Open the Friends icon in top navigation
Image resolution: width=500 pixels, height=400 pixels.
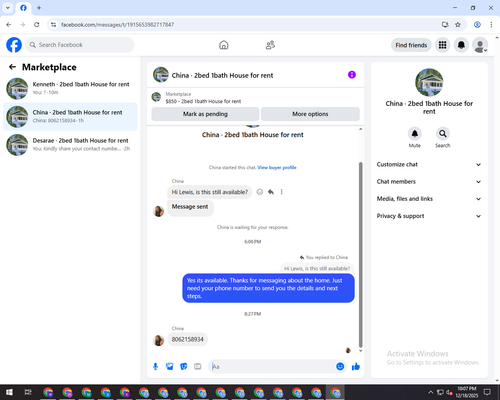pyautogui.click(x=270, y=45)
